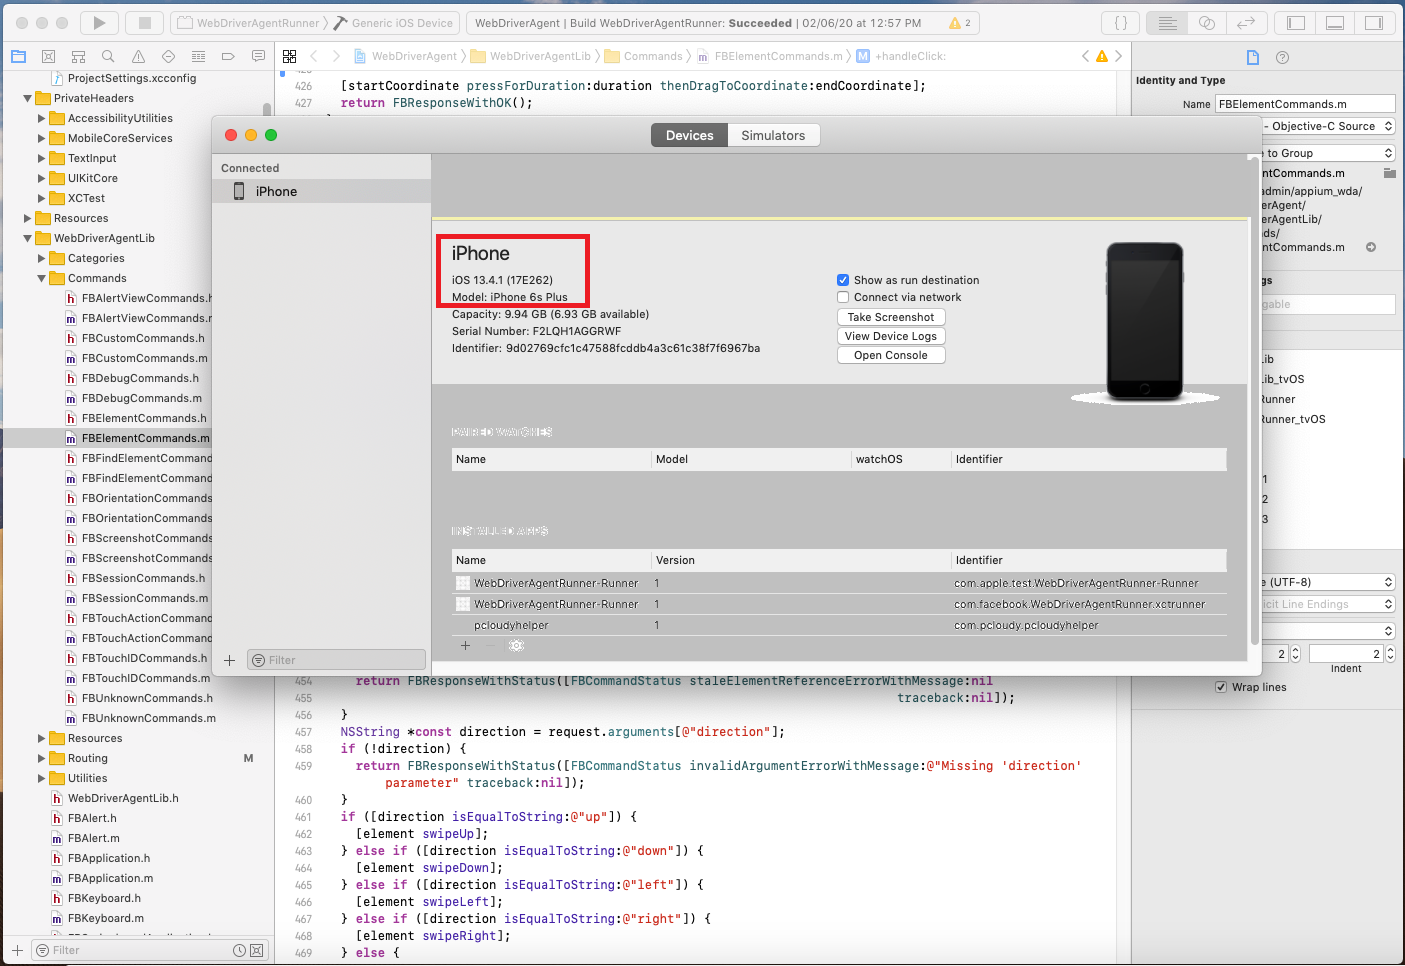
Task: Toggle the left navigator panel icon
Action: (x=1296, y=23)
